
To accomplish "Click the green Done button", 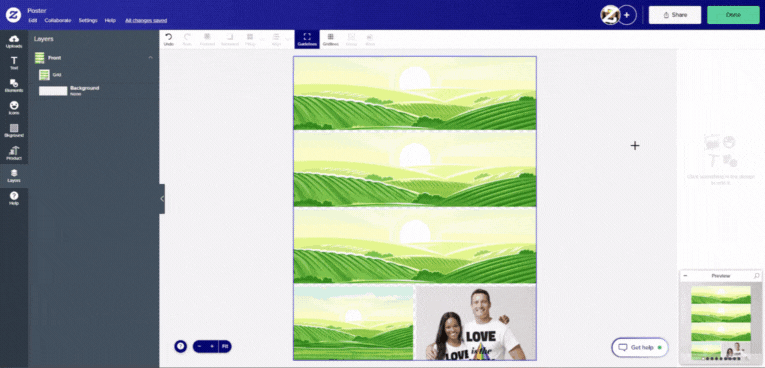I will click(733, 15).
